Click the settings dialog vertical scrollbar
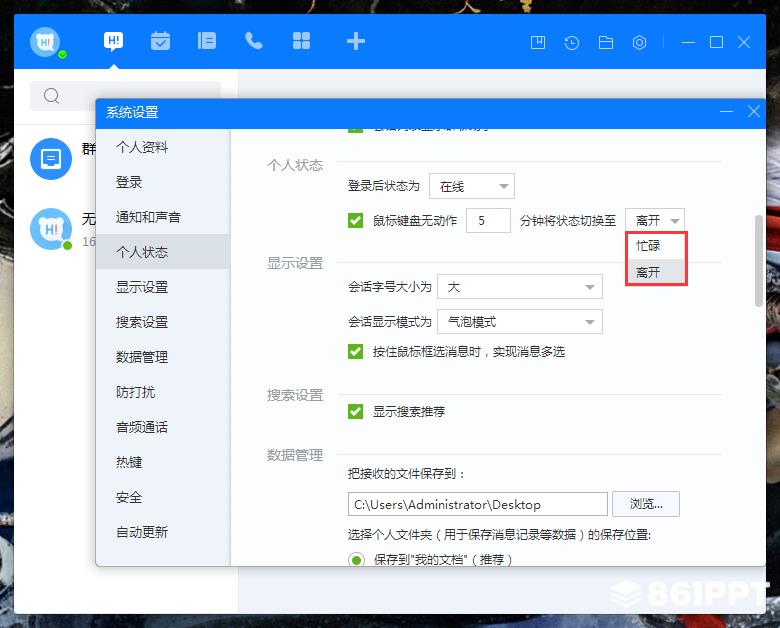This screenshot has width=780, height=628. point(759,261)
